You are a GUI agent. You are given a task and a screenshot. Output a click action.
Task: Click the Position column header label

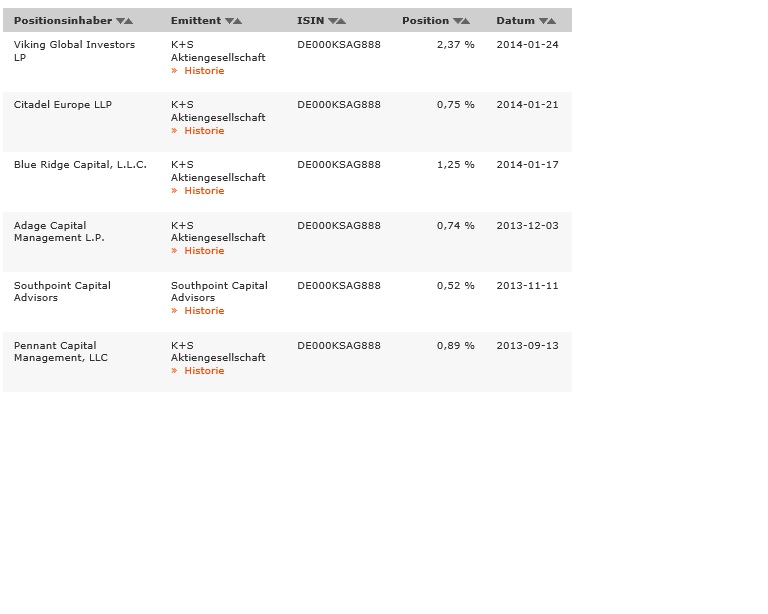tap(426, 21)
